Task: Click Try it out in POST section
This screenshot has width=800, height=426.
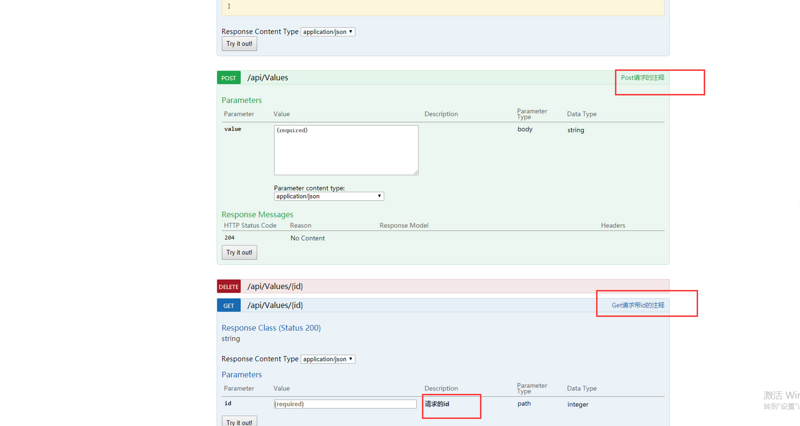Action: 239,253
